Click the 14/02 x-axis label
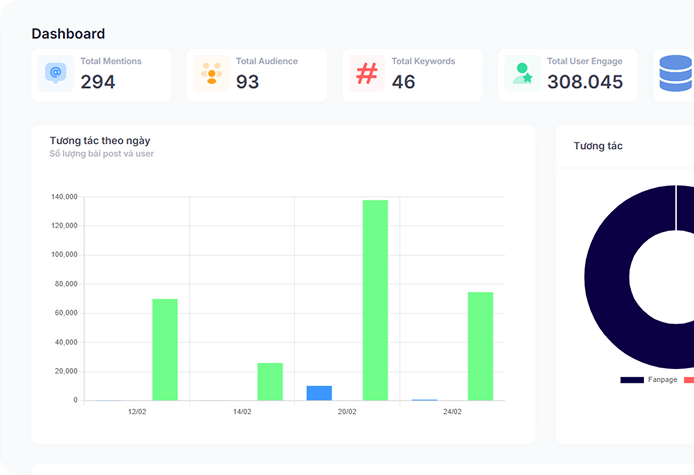The height and width of the screenshot is (475, 694). coord(242,412)
